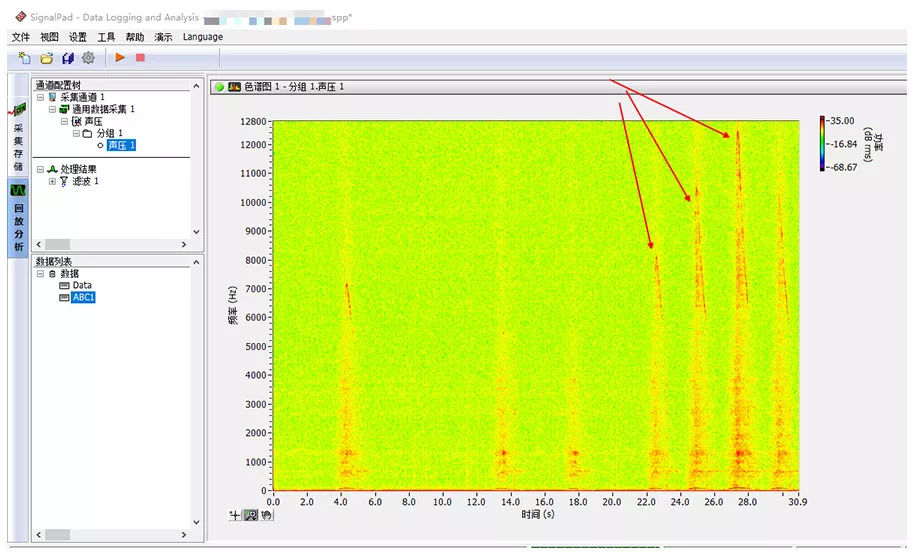Select the 通用数据采集 1 tree item
915x556 pixels.
[103, 109]
